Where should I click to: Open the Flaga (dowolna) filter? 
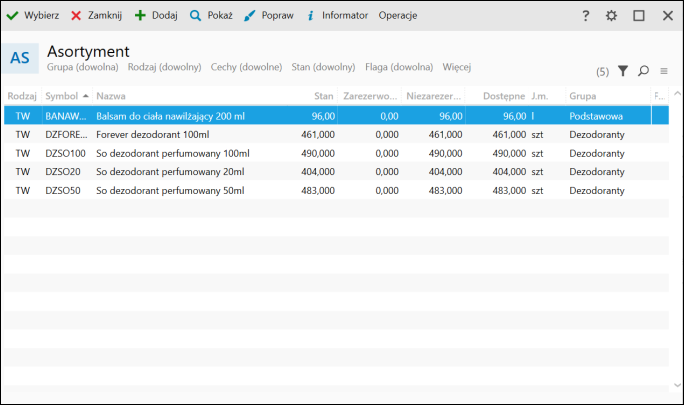(399, 67)
